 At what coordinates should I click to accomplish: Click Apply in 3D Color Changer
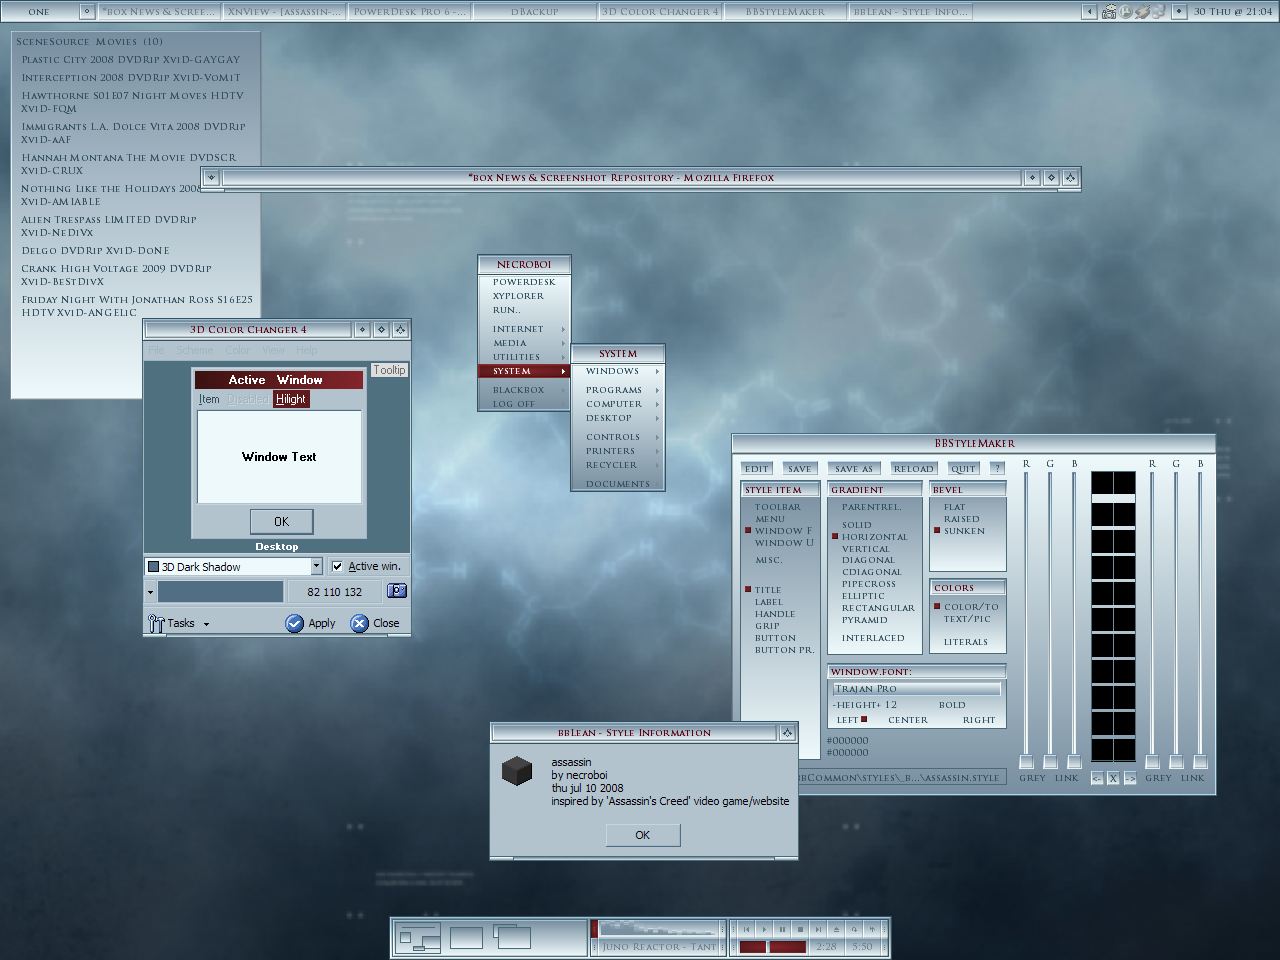[x=311, y=623]
